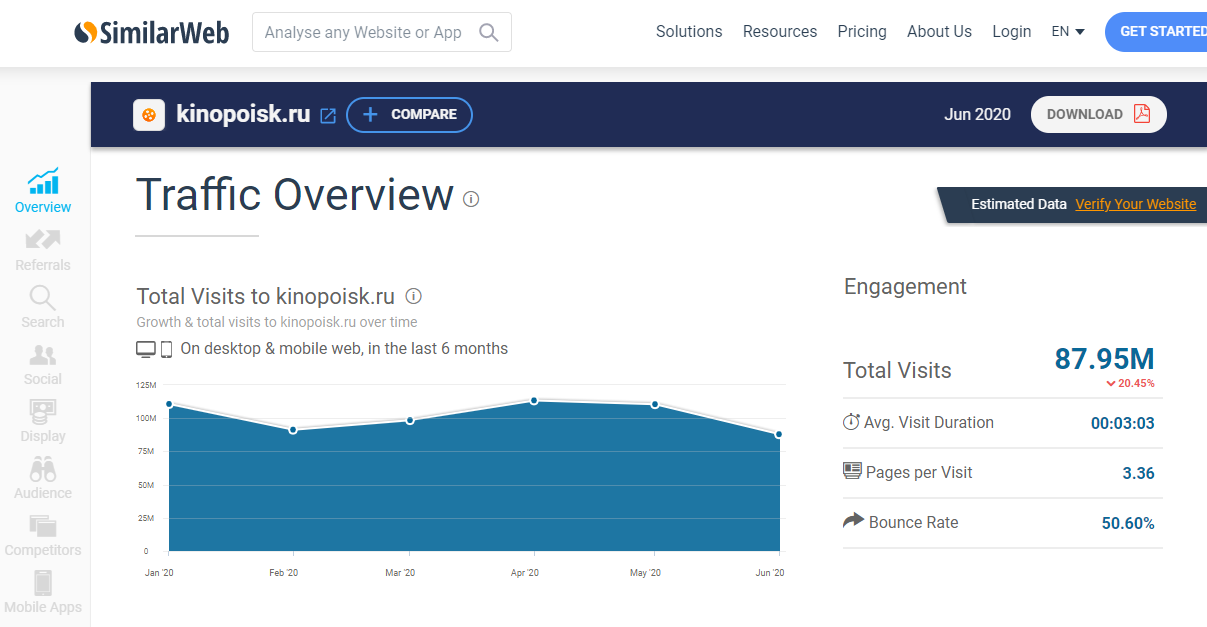Click the 50.60% bounce rate value
Screen dimensions: 1207x627
click(1128, 523)
